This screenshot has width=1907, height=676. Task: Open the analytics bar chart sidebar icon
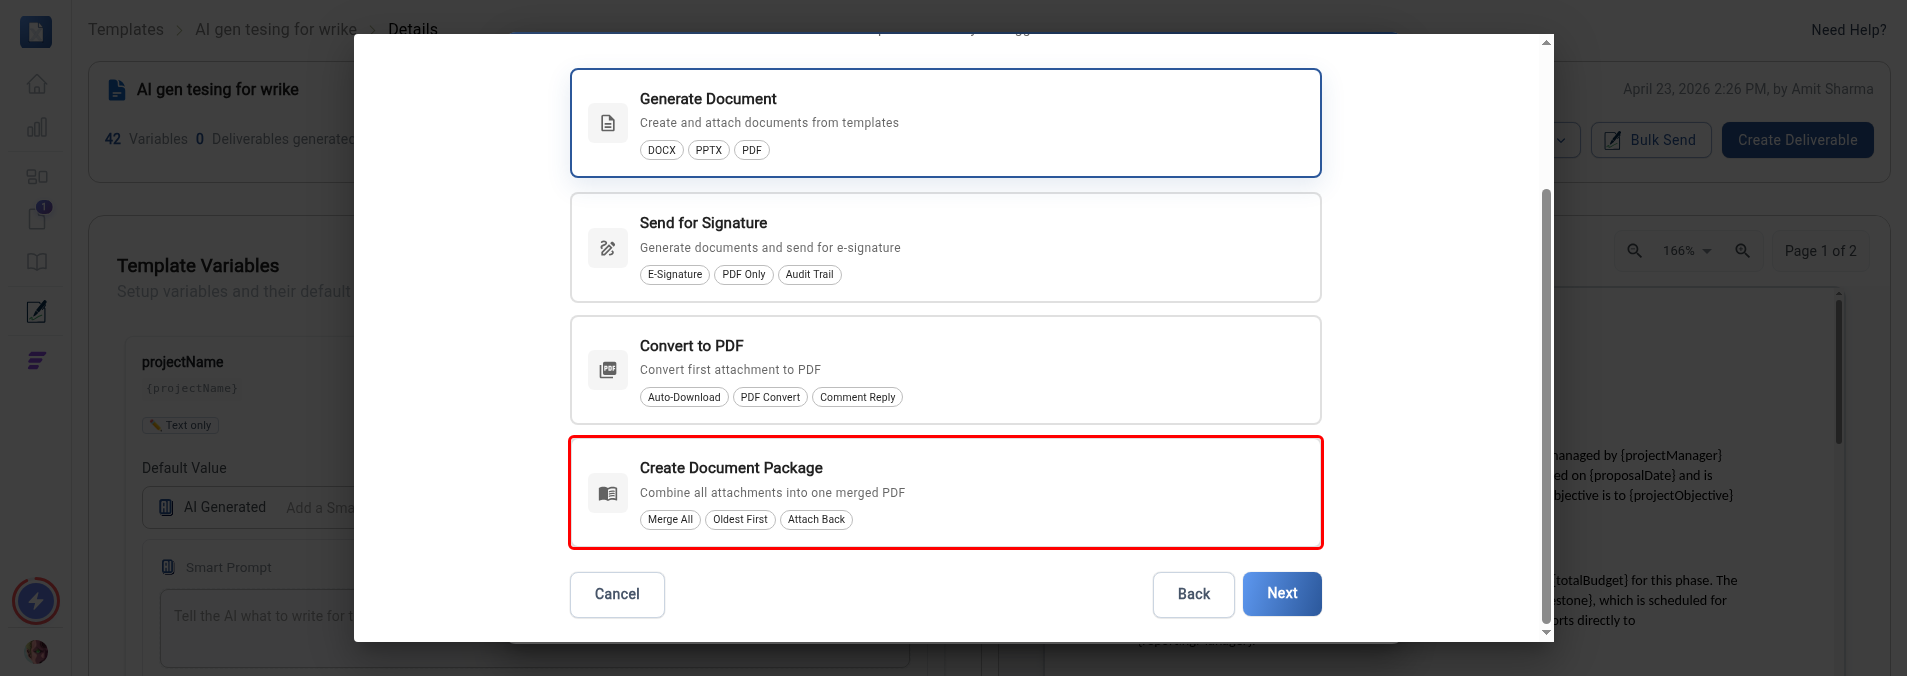coord(37,128)
